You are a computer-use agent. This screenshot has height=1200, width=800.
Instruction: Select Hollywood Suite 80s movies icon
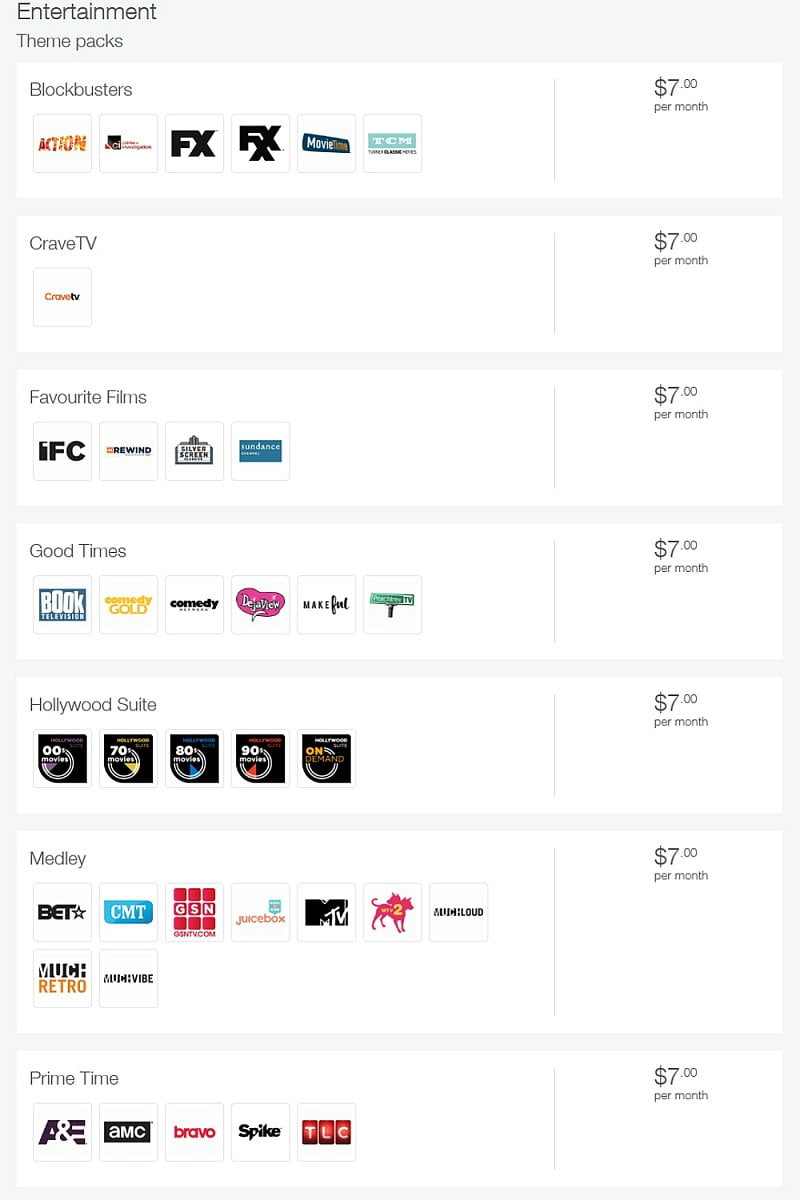pos(194,759)
